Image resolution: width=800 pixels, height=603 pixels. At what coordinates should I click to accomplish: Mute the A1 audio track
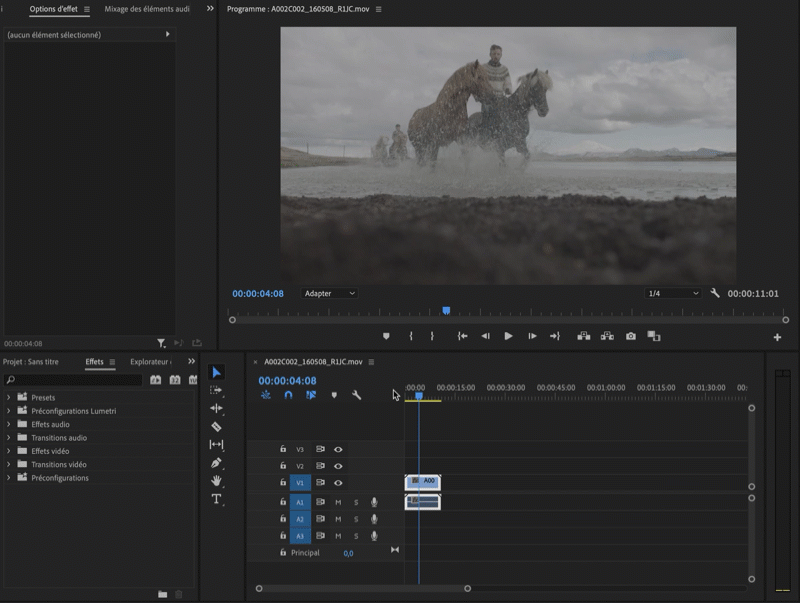[x=338, y=502]
